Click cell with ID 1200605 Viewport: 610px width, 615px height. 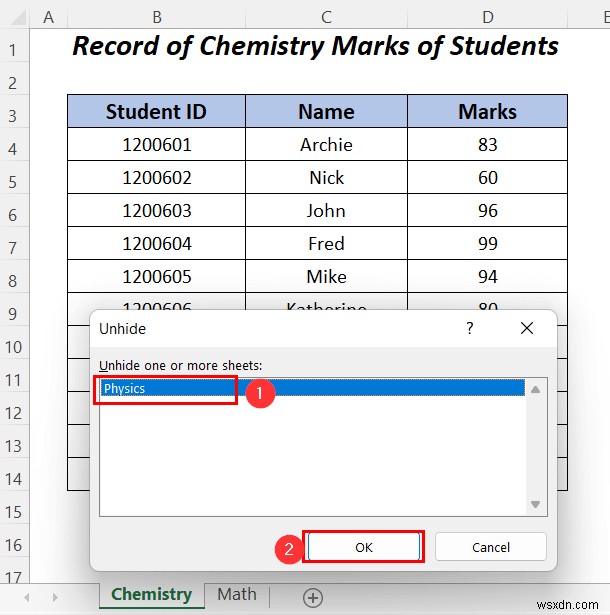point(157,276)
